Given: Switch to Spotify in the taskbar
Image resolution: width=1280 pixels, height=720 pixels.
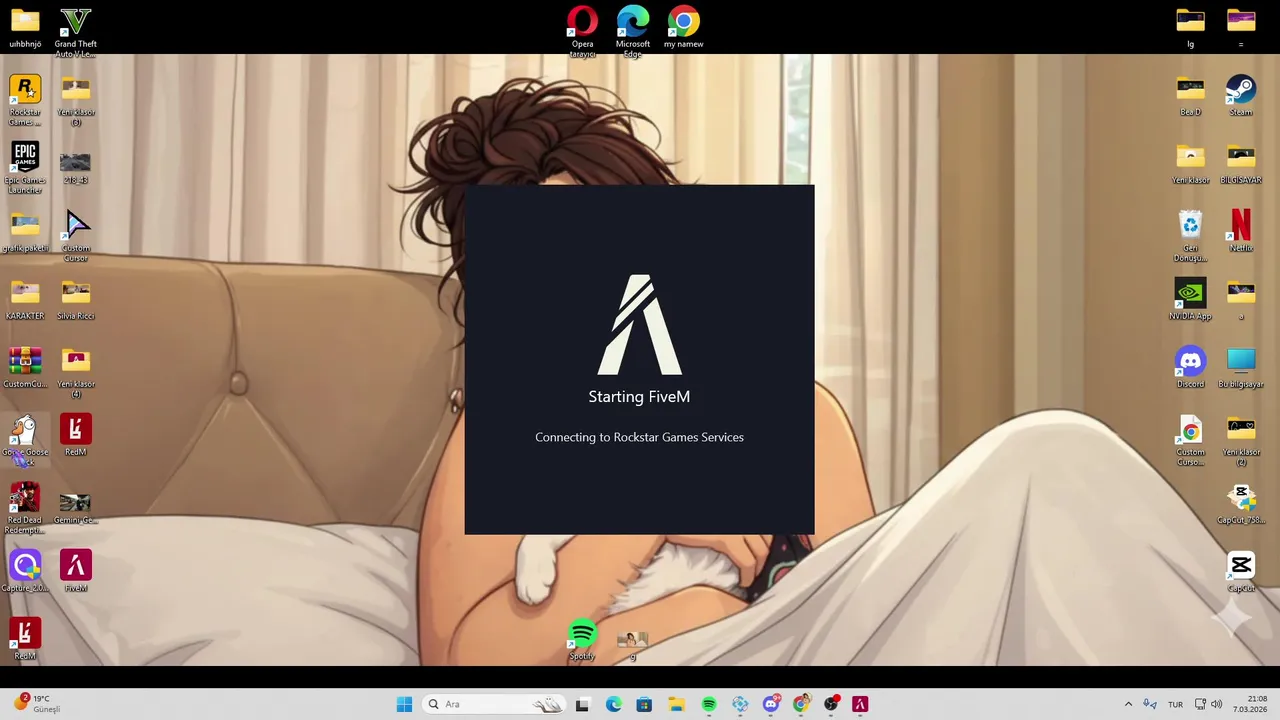Looking at the screenshot, I should pyautogui.click(x=708, y=704).
